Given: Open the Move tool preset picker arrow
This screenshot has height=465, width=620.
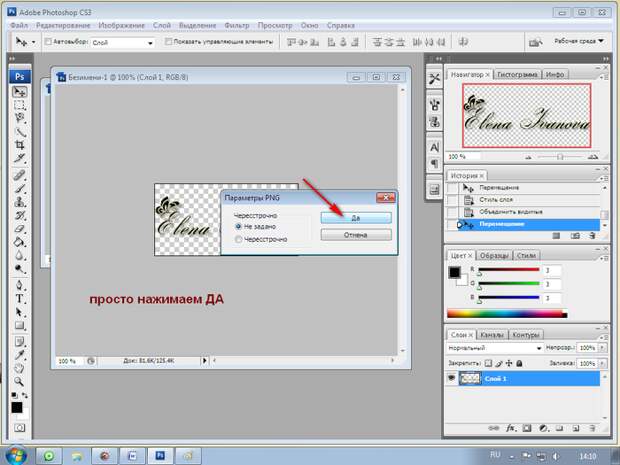Looking at the screenshot, I should pyautogui.click(x=34, y=42).
